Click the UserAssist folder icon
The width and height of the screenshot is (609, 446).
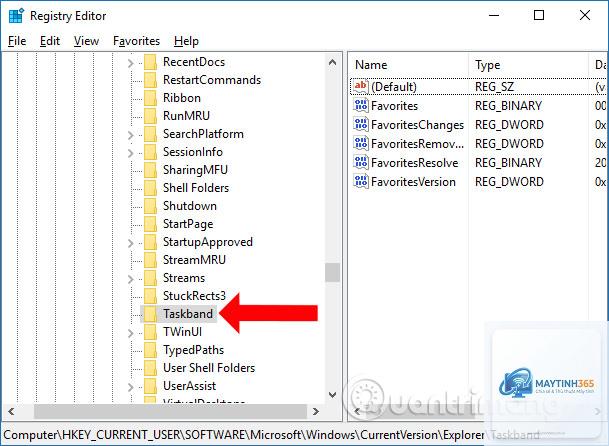coord(150,386)
